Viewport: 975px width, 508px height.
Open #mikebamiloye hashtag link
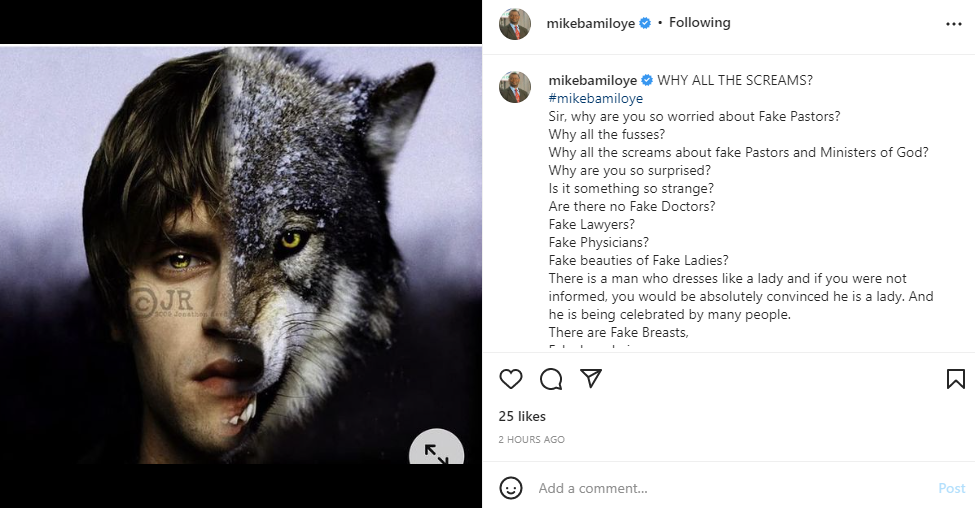point(595,98)
